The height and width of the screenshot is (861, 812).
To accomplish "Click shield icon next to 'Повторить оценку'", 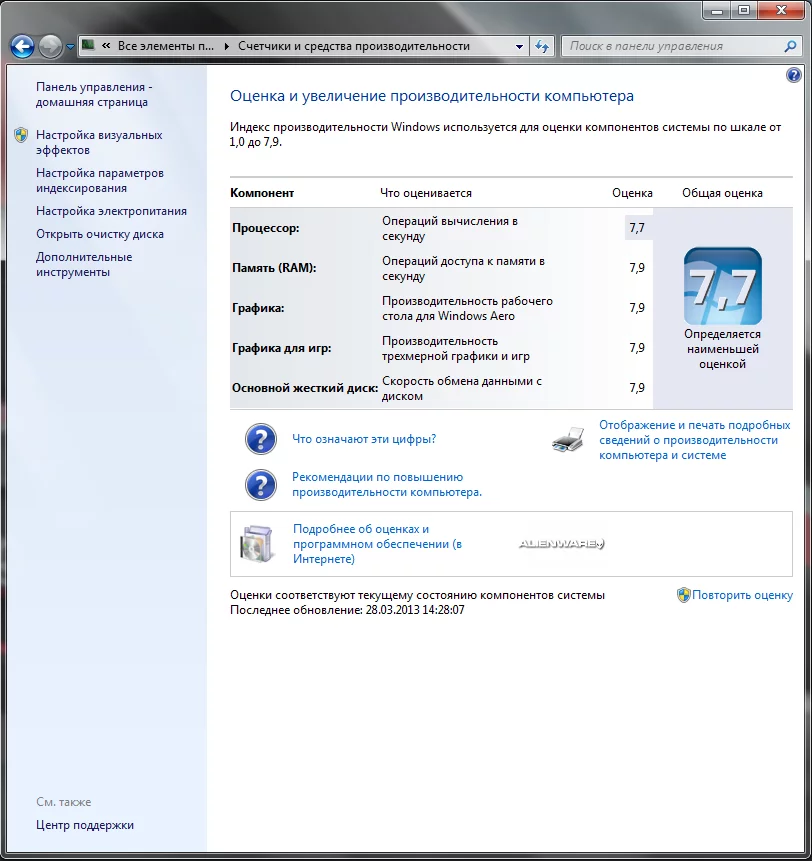I will pyautogui.click(x=684, y=595).
